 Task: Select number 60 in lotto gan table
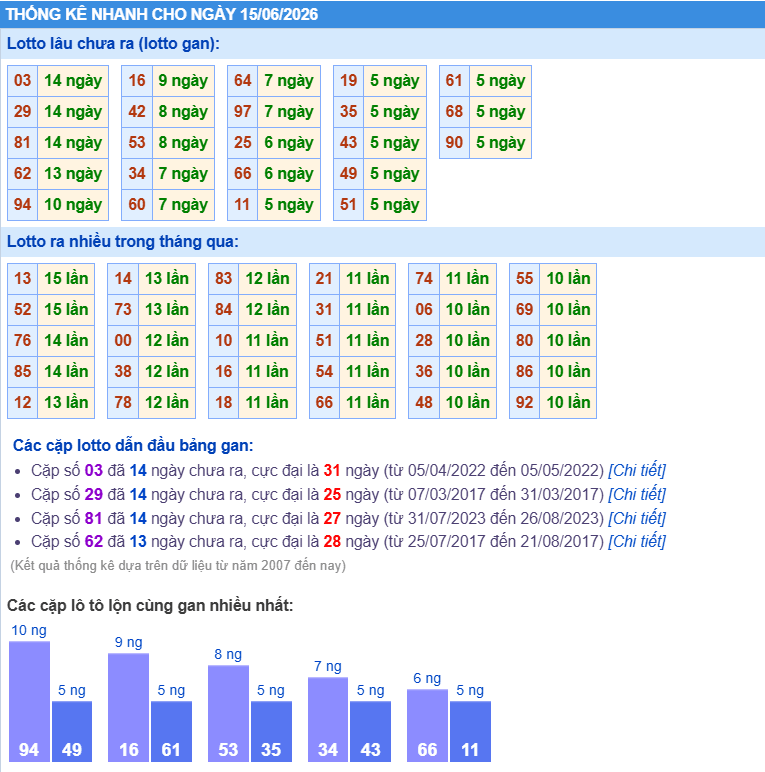coord(137,205)
